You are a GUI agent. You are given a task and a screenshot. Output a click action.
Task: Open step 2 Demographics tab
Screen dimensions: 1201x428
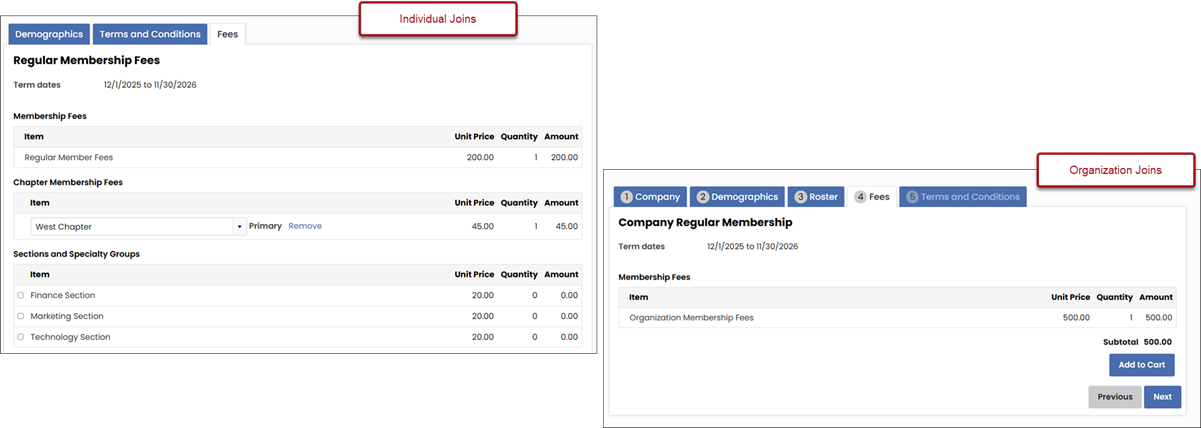(736, 197)
